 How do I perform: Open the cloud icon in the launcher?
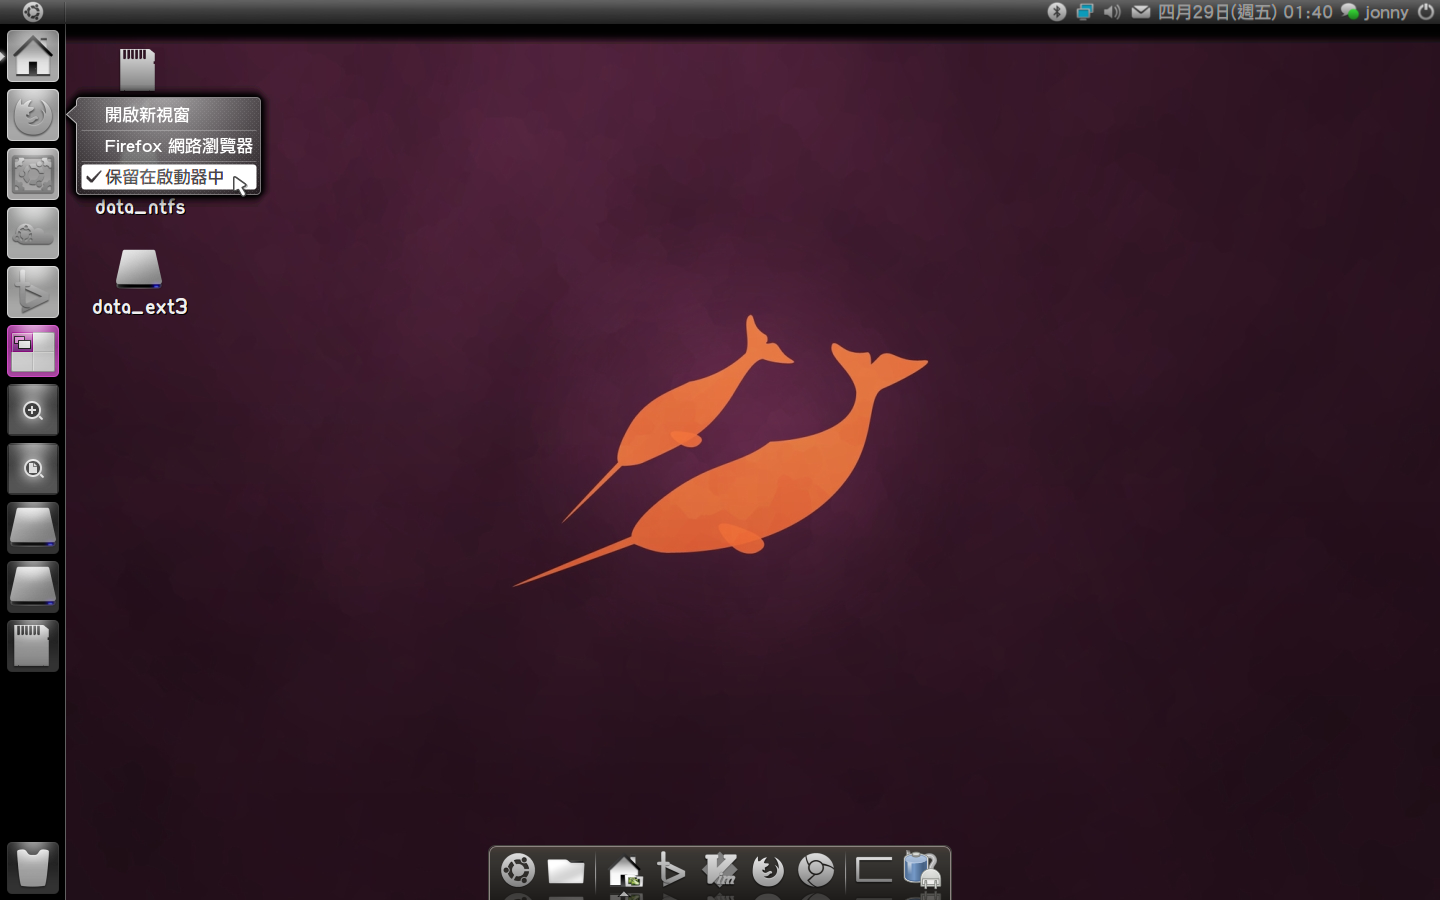click(33, 233)
